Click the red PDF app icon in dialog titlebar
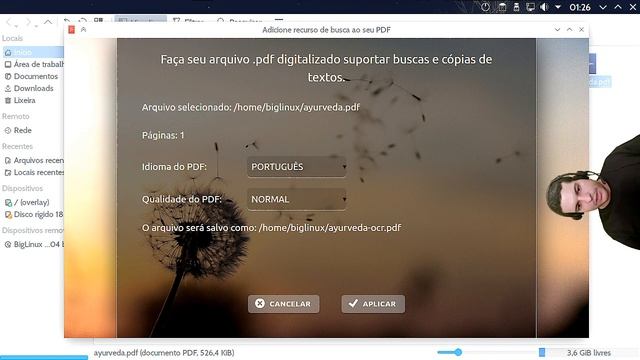Image resolution: width=640 pixels, height=360 pixels. click(71, 29)
